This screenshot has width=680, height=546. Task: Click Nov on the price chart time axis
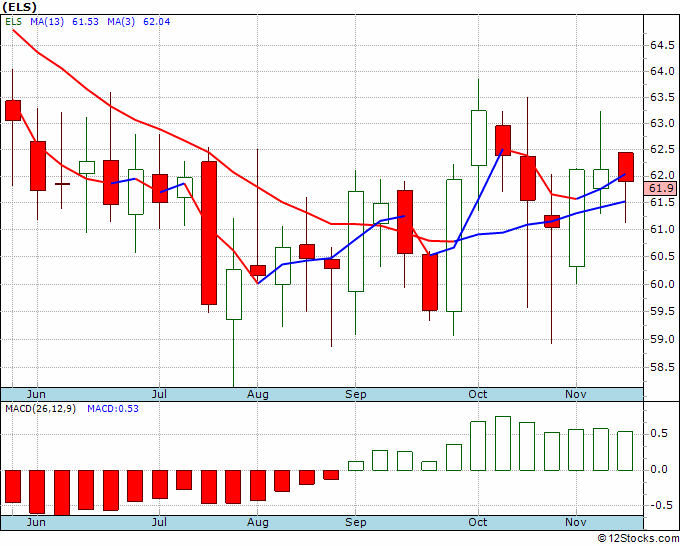[576, 394]
